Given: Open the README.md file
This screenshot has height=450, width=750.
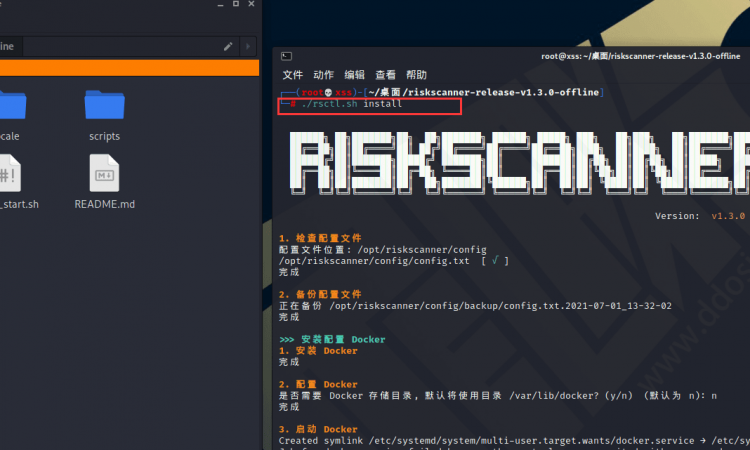Looking at the screenshot, I should 104,173.
